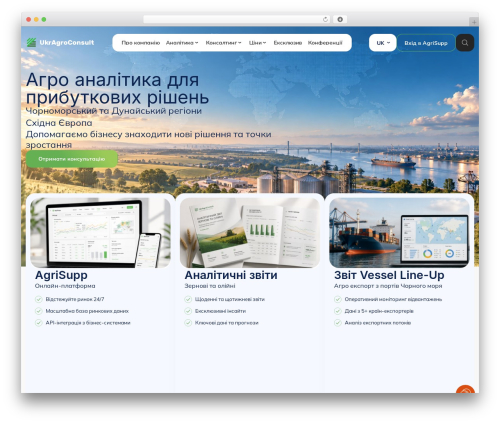Image resolution: width=500 pixels, height=423 pixels.
Task: Click check icon beside 'Щоденні та щотижневі звіти'
Action: [188, 299]
